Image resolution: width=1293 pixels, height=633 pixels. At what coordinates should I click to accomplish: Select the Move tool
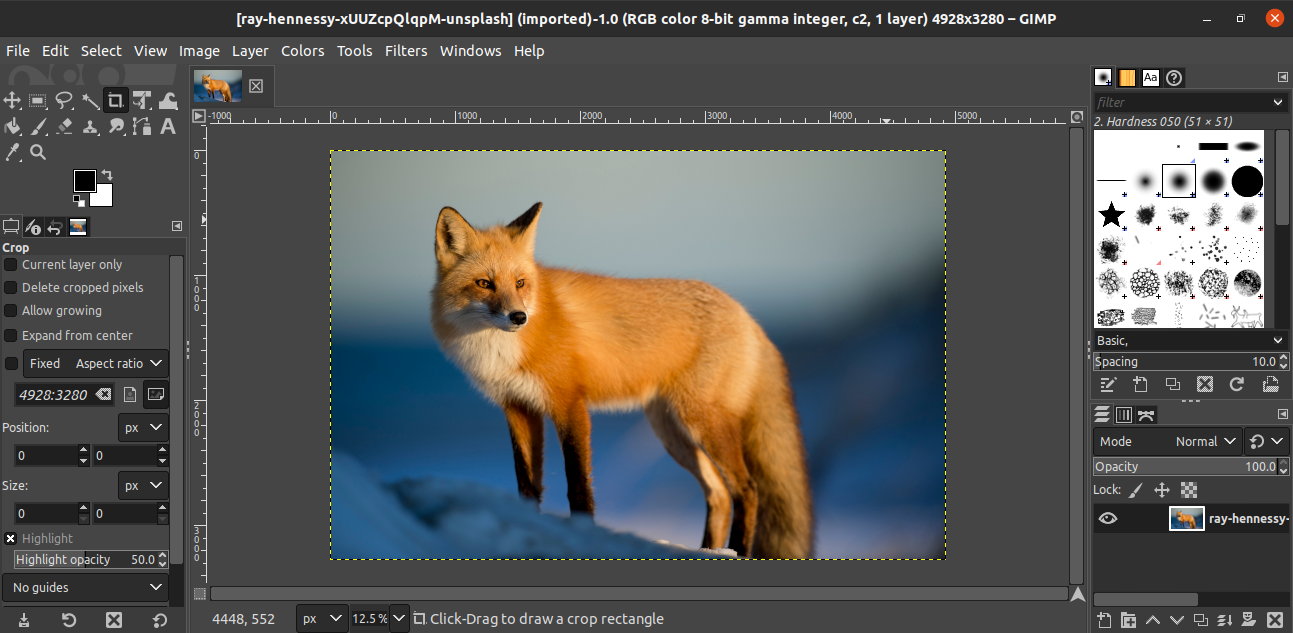click(x=12, y=100)
